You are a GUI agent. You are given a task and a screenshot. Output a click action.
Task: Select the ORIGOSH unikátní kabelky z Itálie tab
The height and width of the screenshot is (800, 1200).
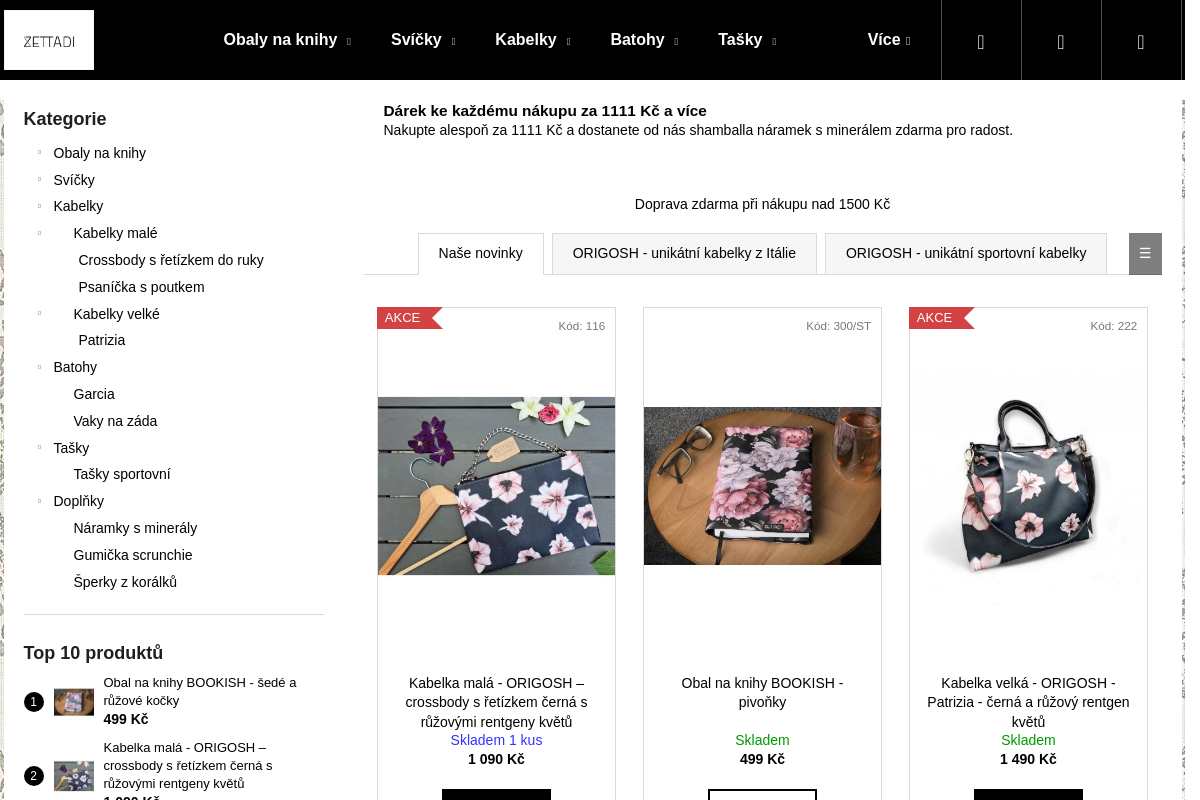pyautogui.click(x=684, y=254)
